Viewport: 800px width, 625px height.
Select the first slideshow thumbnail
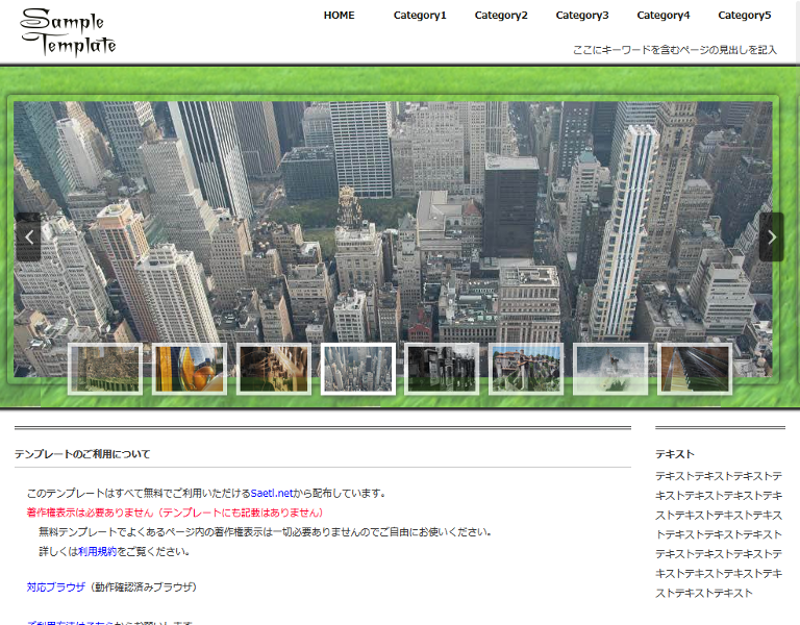coord(105,369)
